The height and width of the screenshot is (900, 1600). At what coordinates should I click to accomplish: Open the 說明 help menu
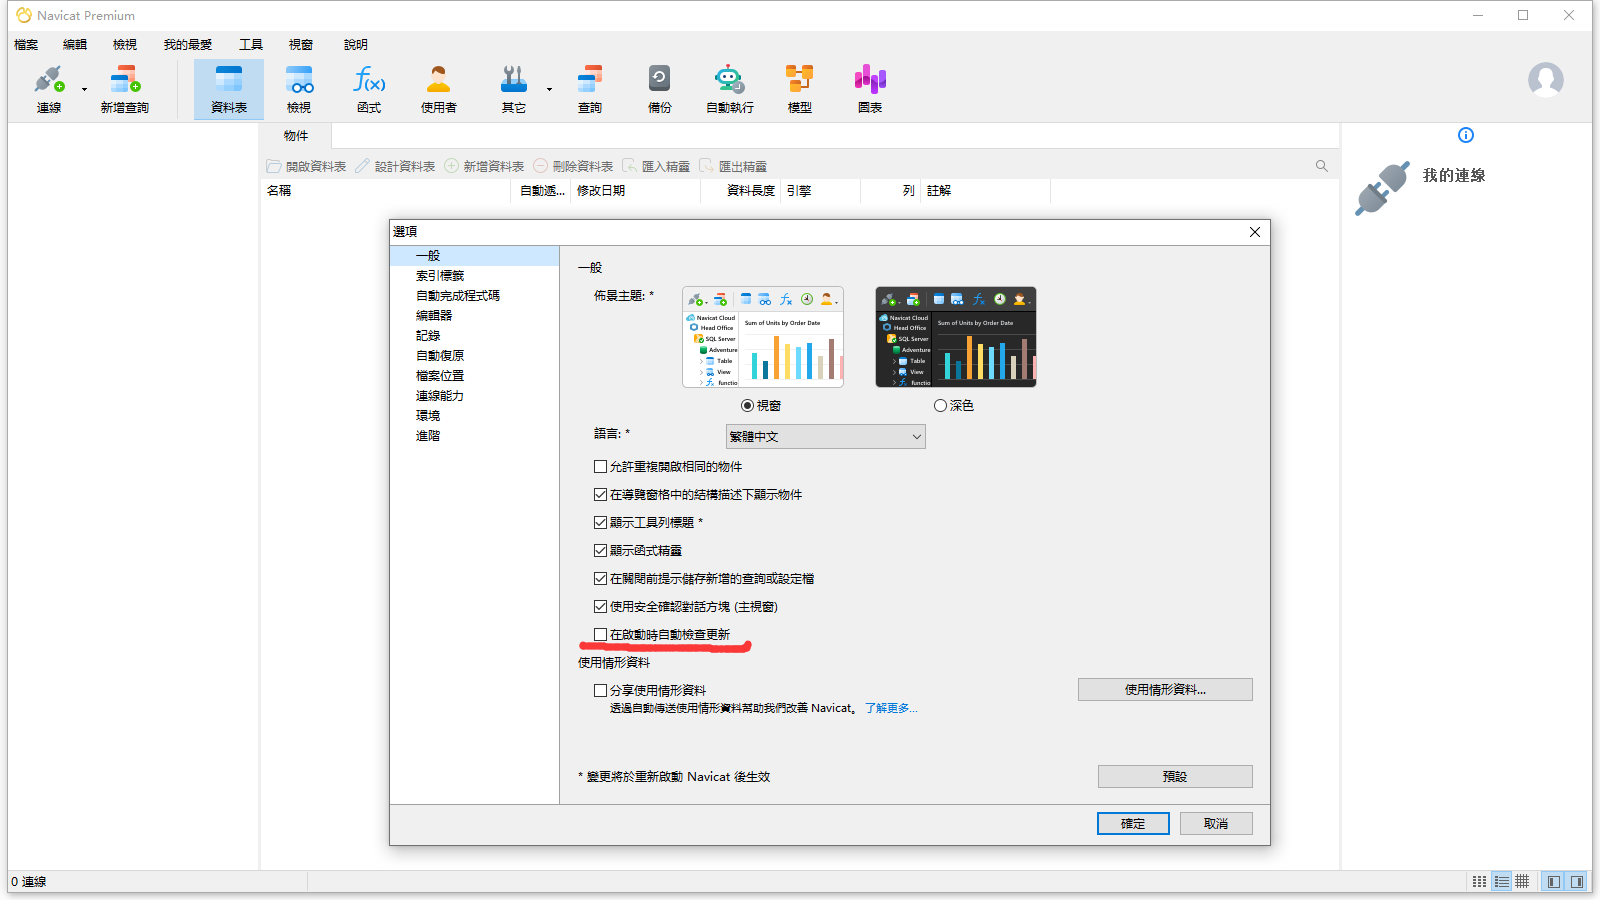coord(356,44)
